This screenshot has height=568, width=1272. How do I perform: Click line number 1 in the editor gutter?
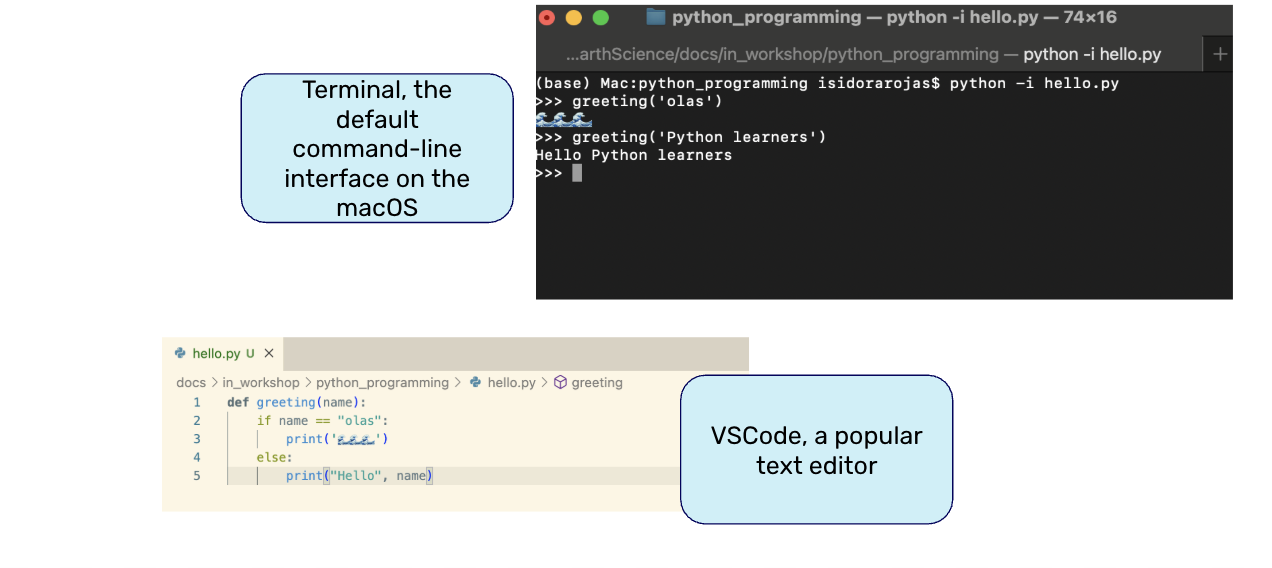click(x=197, y=402)
